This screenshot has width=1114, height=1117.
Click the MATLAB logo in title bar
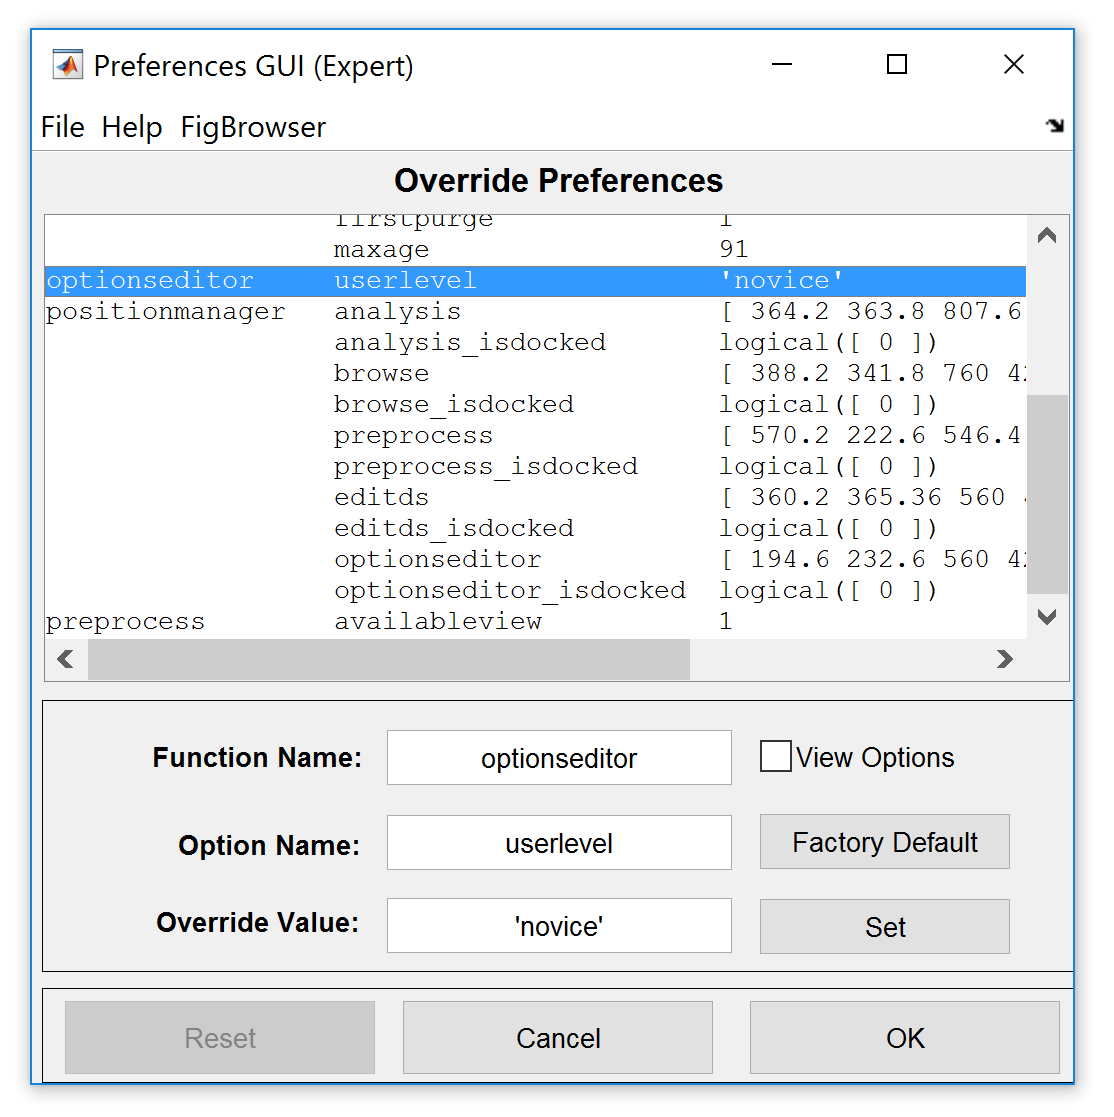tap(67, 66)
